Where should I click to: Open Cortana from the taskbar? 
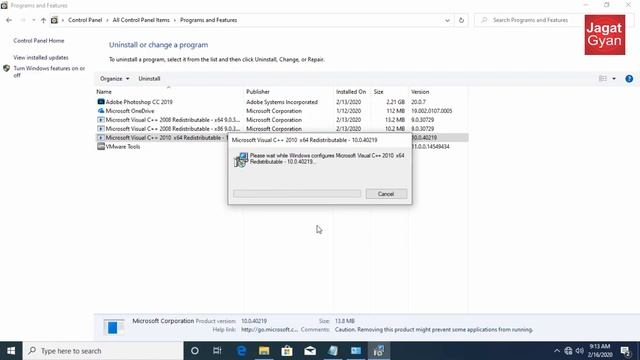coord(195,351)
